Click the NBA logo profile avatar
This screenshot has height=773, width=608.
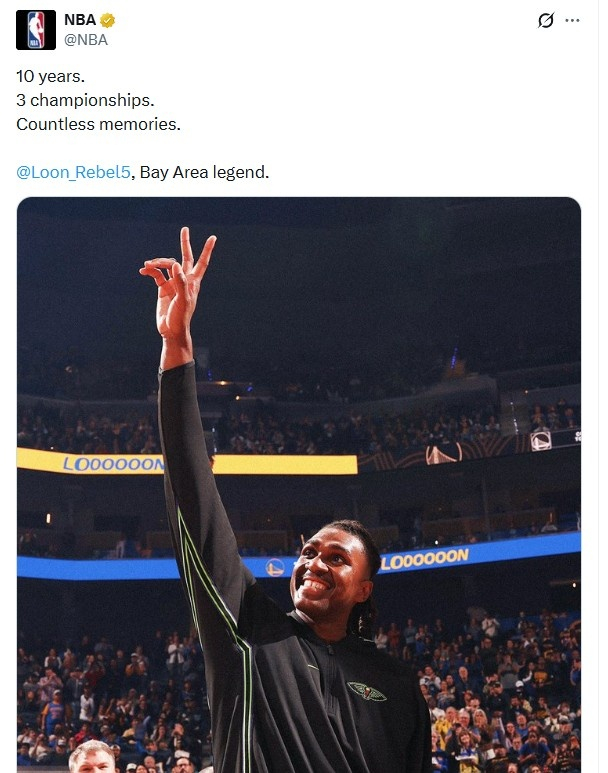(x=35, y=30)
